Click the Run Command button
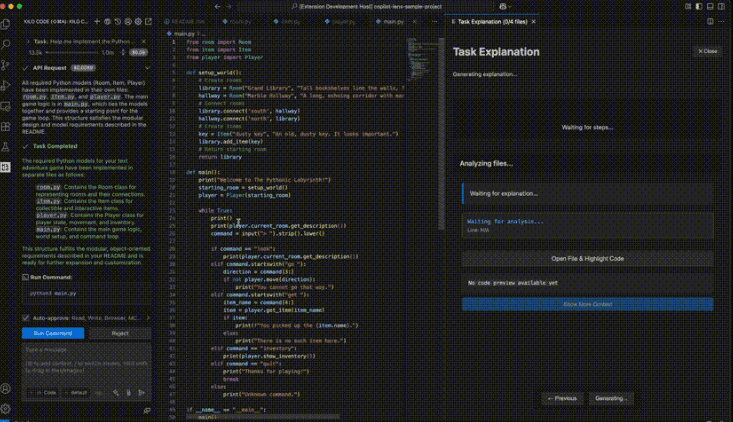Screen dimensions: 733x422 (53, 333)
